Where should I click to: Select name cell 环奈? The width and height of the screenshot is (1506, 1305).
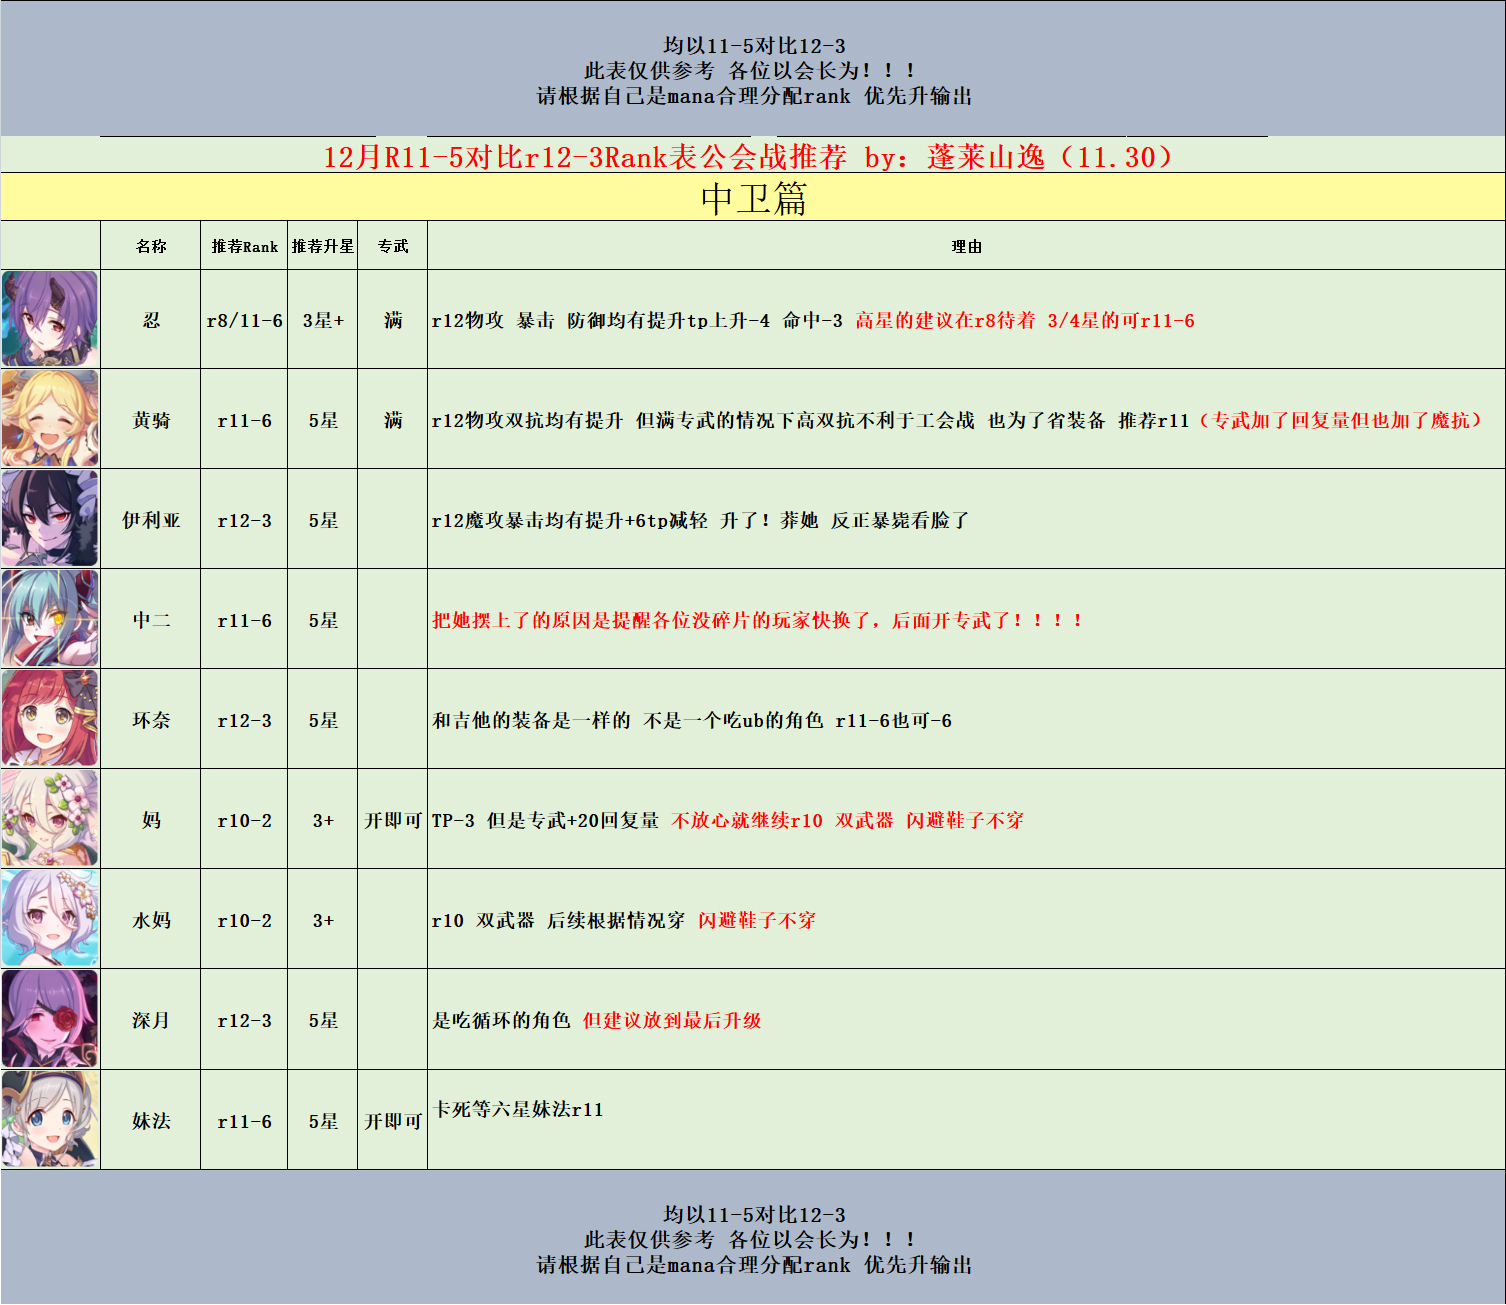pos(151,720)
